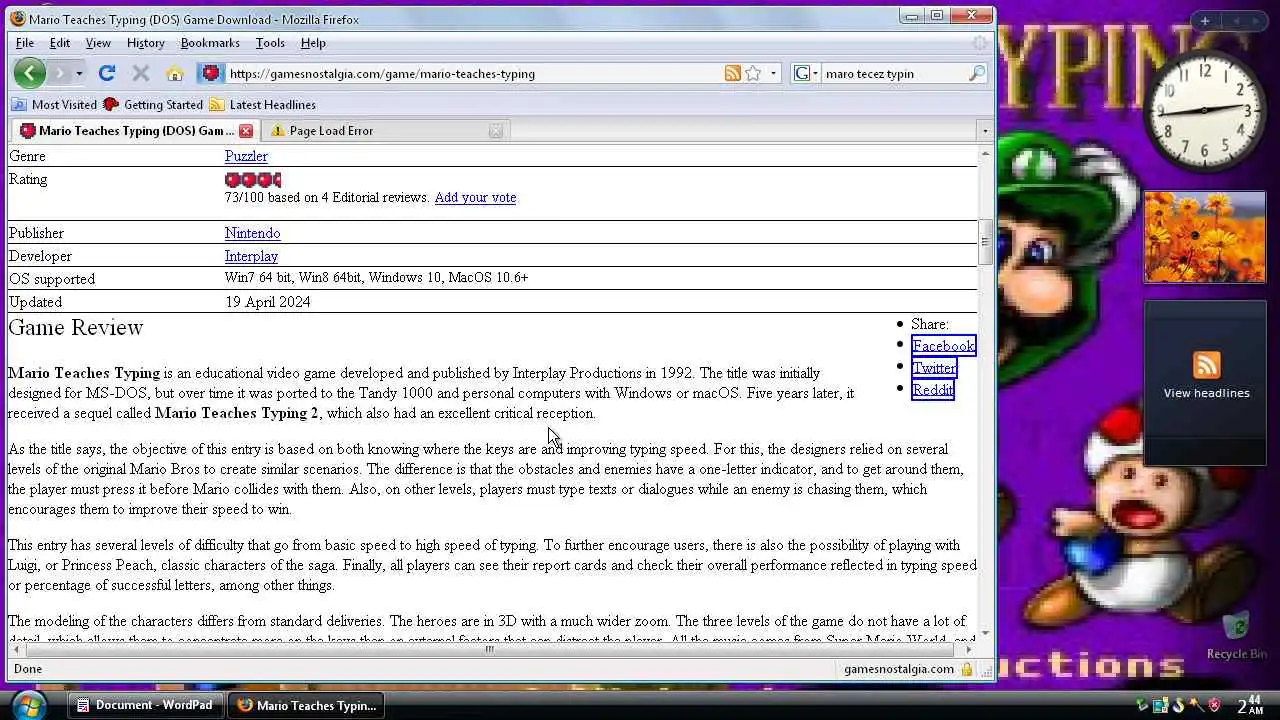1280x720 pixels.
Task: Click the Forward navigation arrow
Action: (60, 73)
